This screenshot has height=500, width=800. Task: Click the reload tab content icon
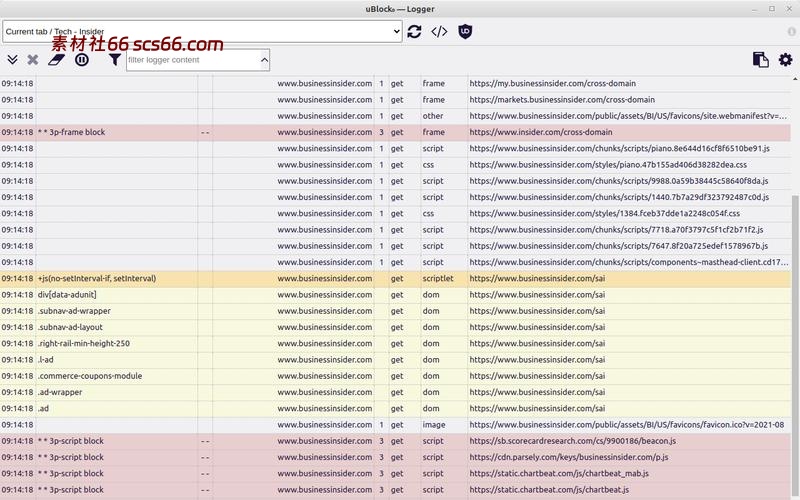[414, 32]
